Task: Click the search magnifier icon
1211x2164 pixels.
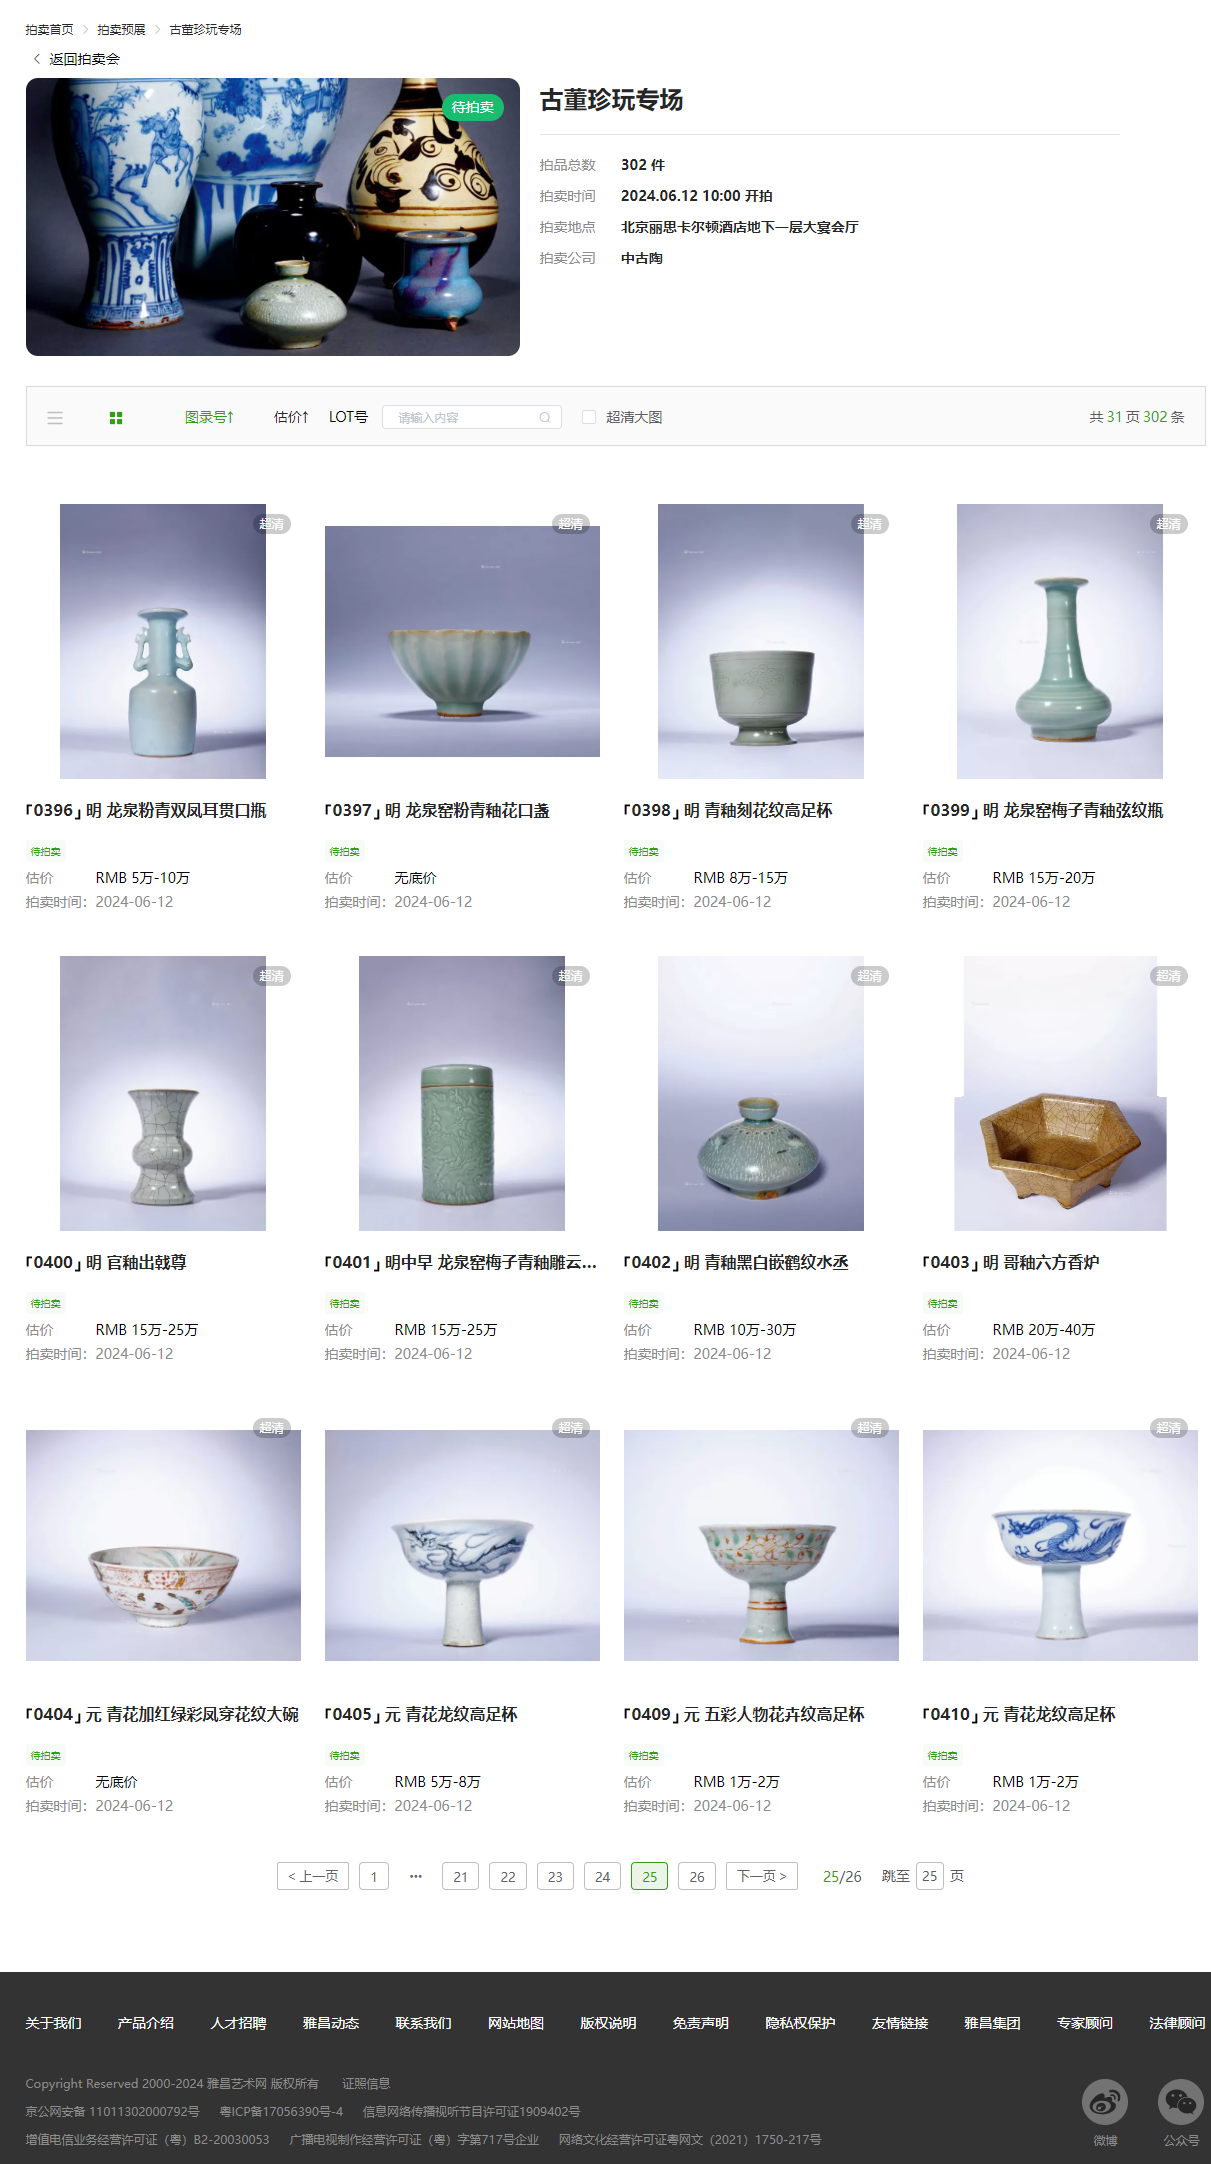Action: pos(545,418)
